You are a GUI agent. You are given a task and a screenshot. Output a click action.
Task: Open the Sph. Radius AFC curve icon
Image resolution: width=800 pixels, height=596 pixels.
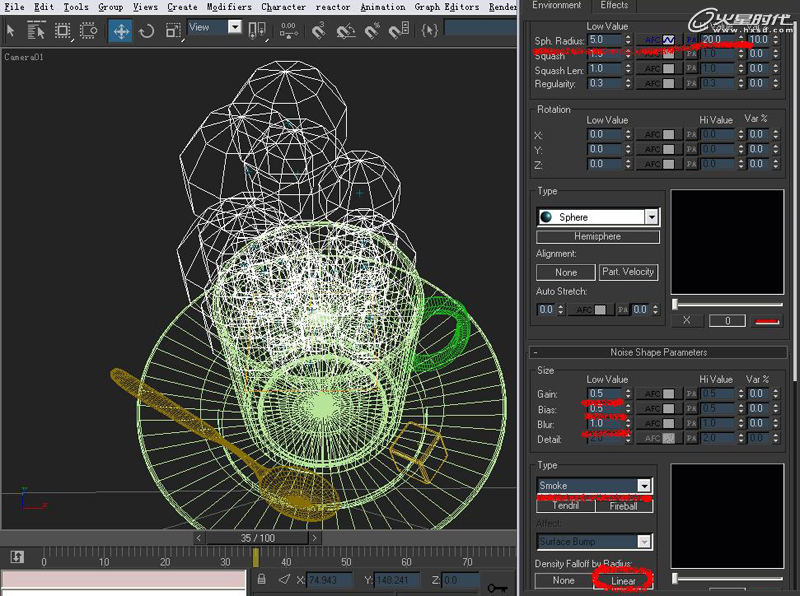(668, 39)
